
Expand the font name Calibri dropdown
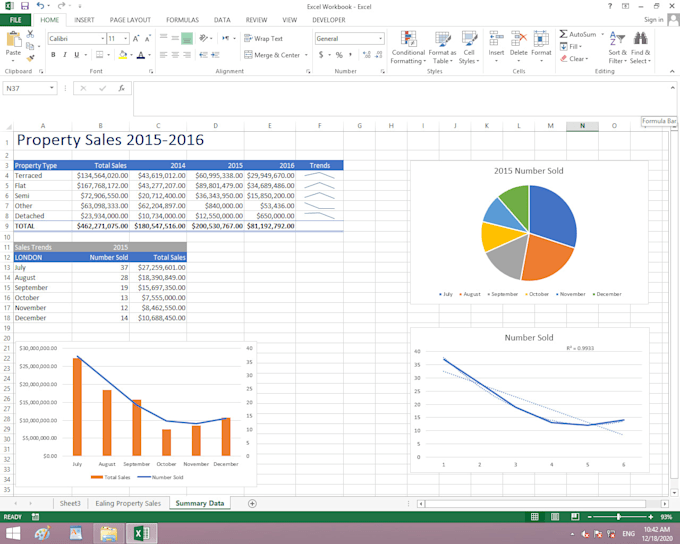103,39
